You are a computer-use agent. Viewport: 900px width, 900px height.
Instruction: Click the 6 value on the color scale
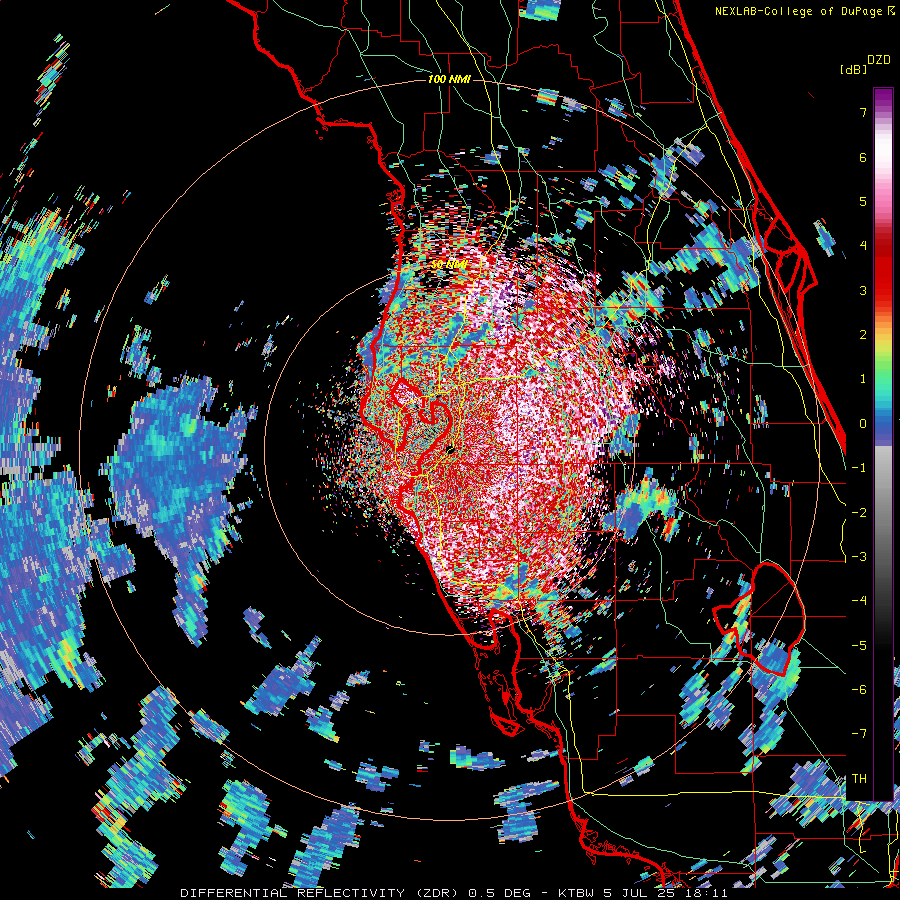[863, 157]
